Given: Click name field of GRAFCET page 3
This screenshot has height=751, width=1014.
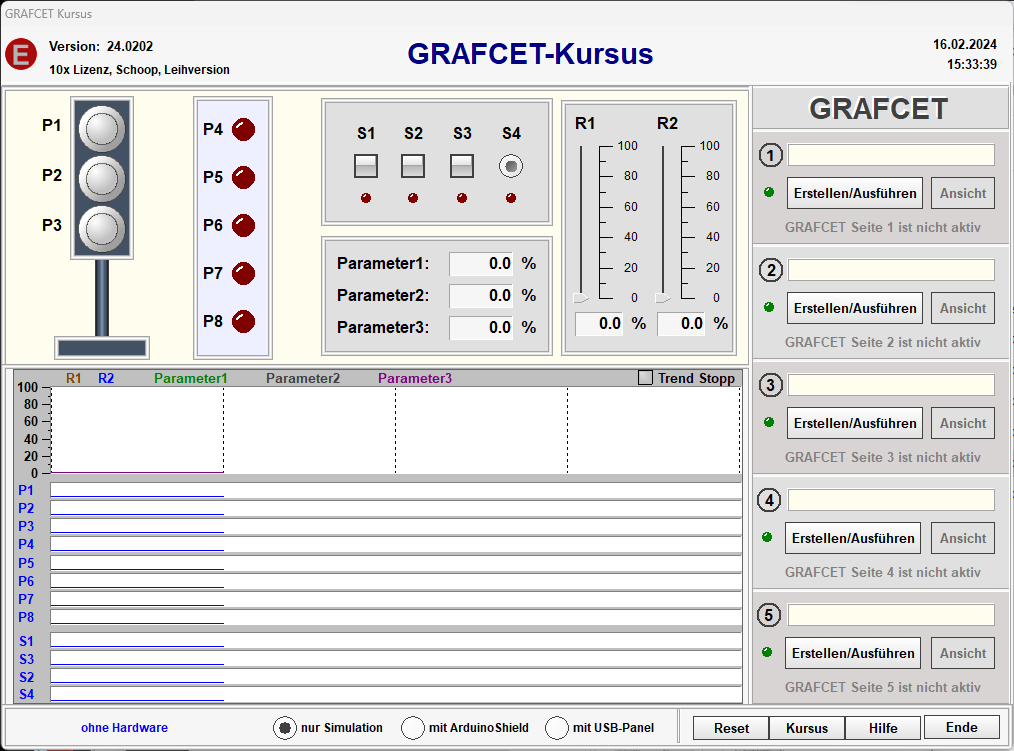Looking at the screenshot, I should click(x=891, y=385).
